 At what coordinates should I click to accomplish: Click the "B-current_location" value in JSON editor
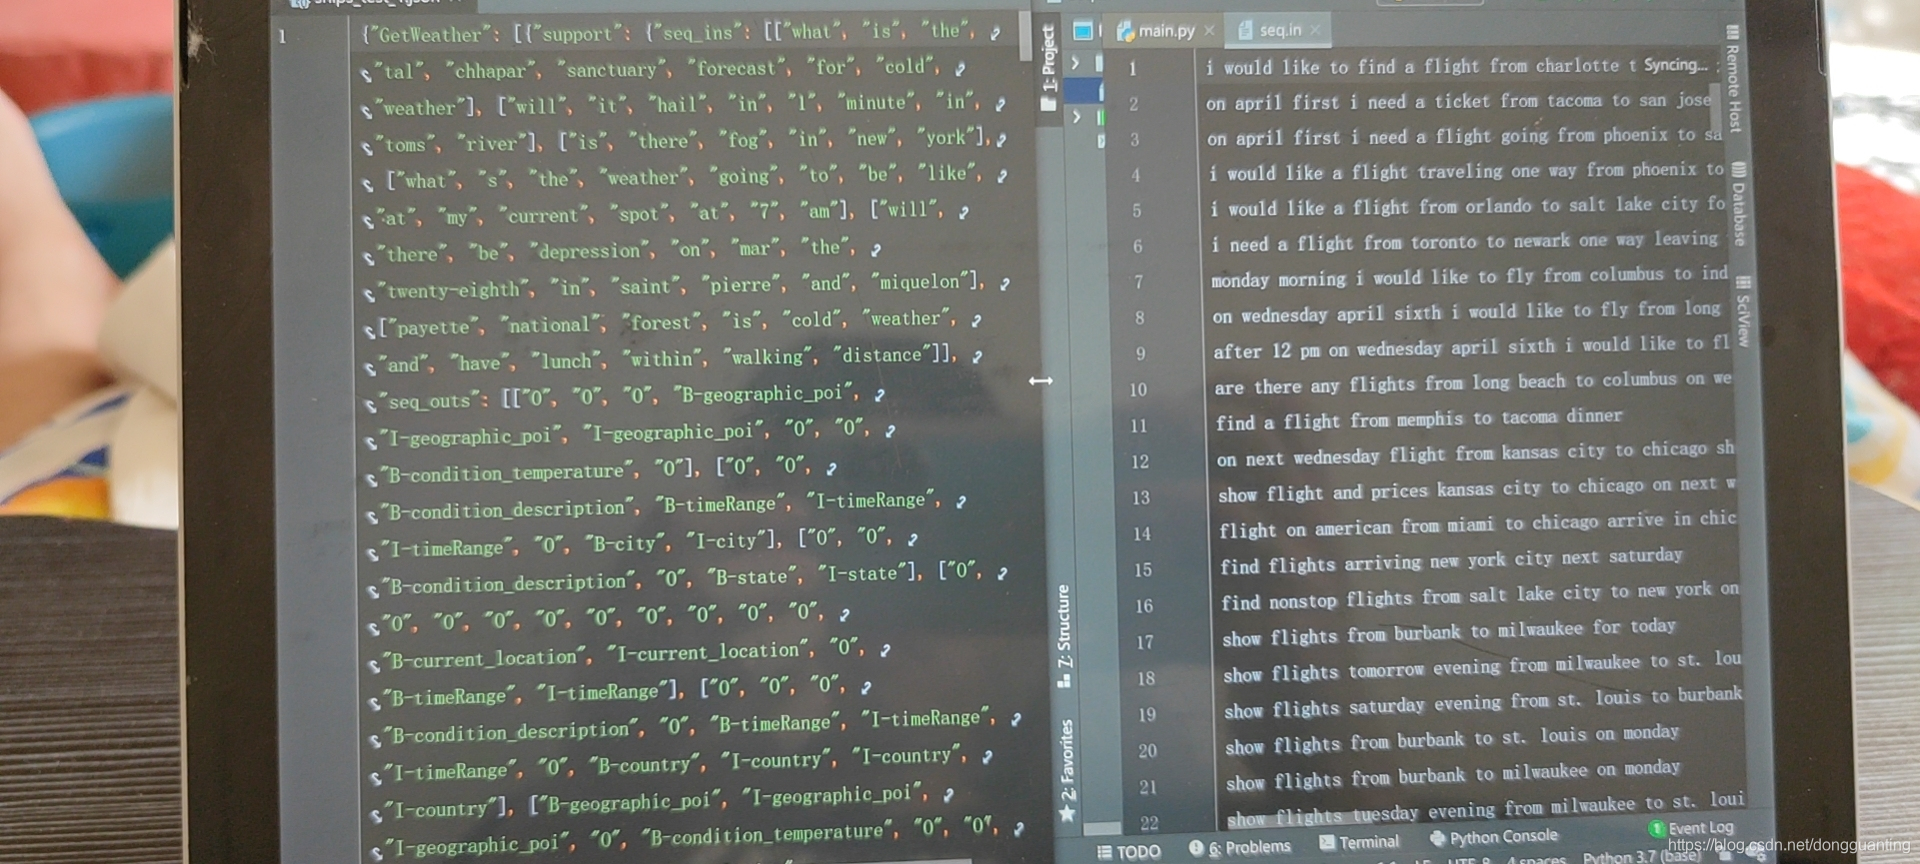(x=484, y=659)
